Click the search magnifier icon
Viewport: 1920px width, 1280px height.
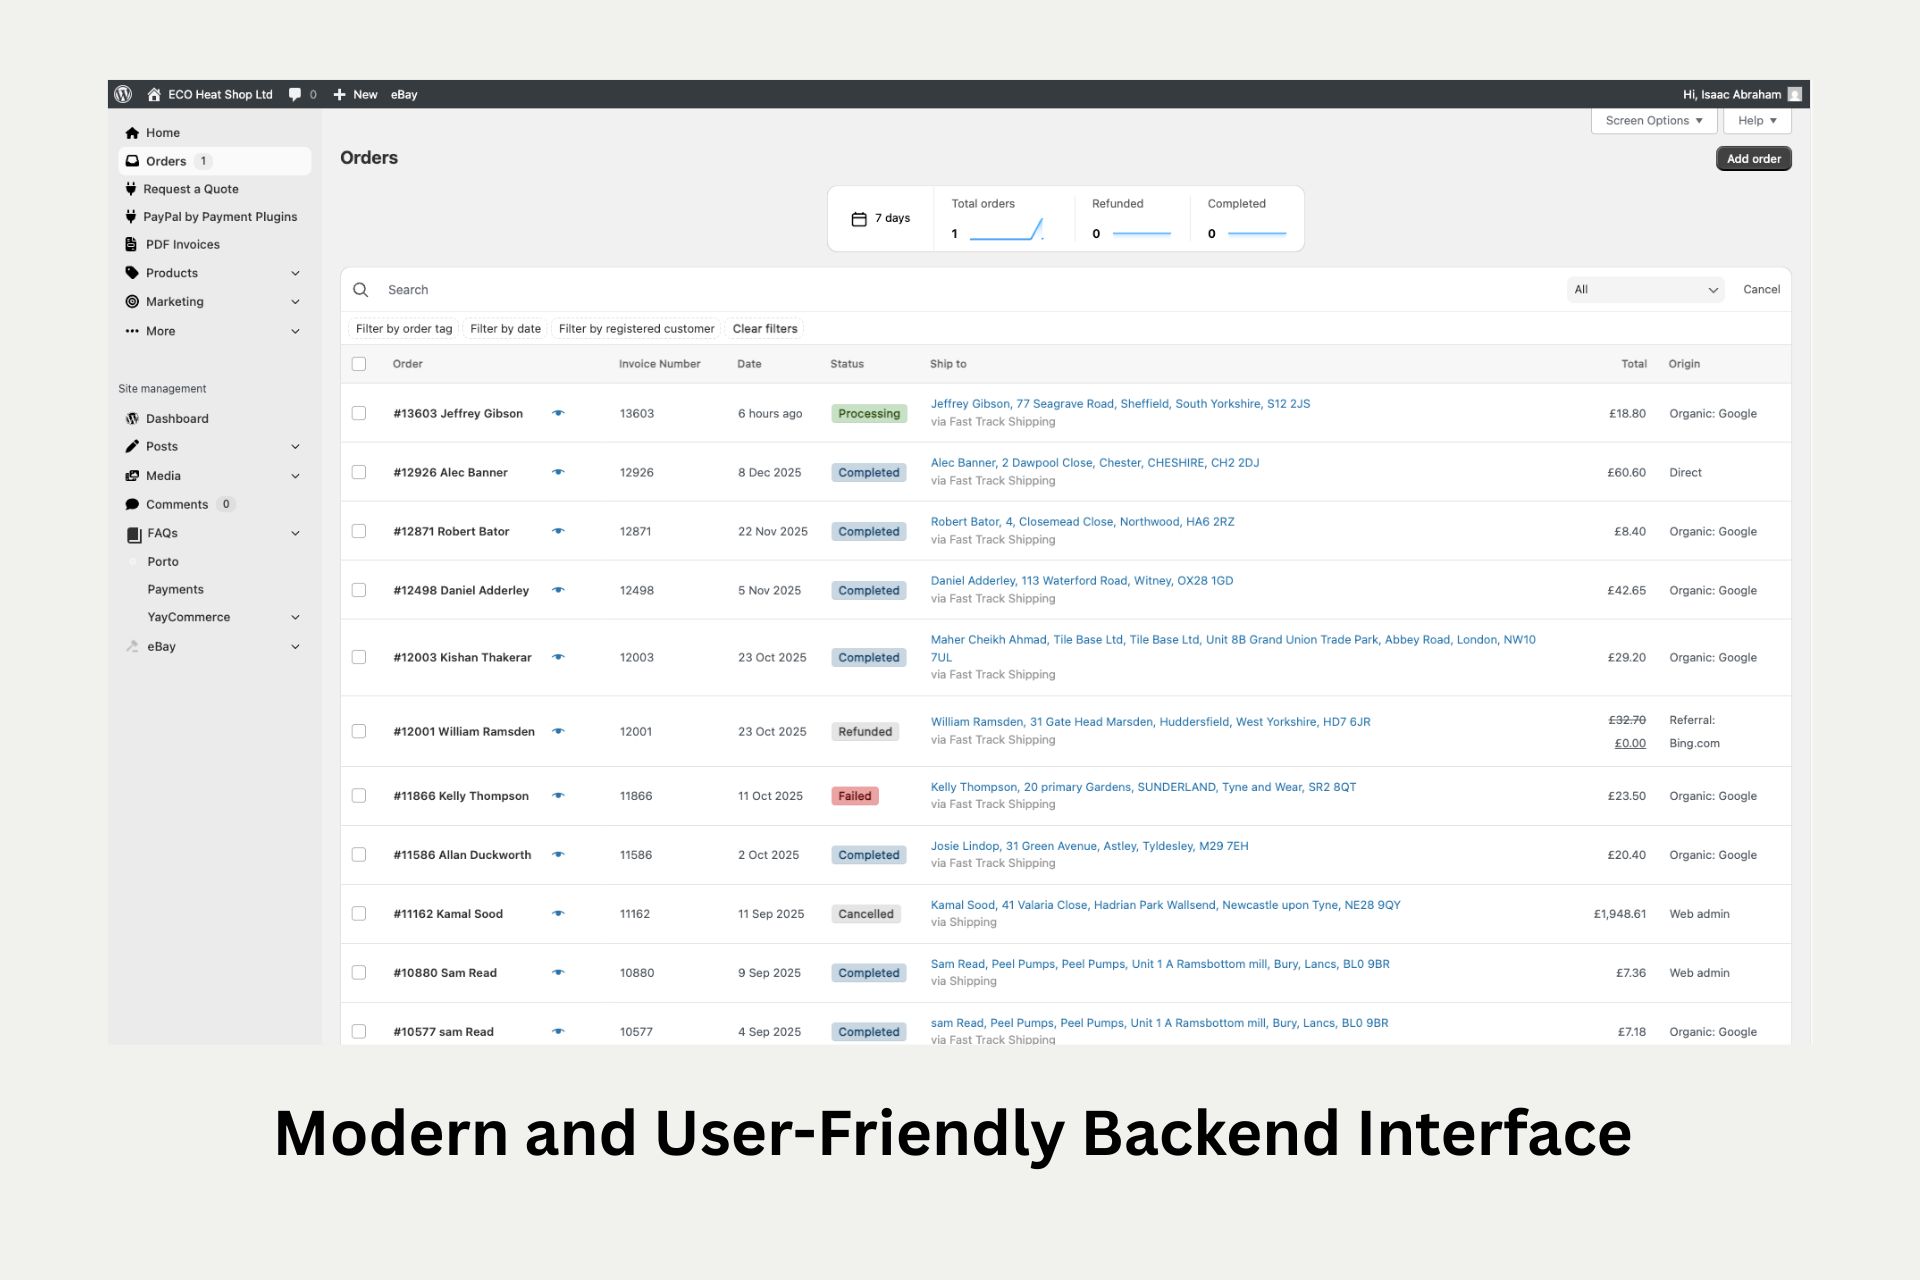coord(361,290)
